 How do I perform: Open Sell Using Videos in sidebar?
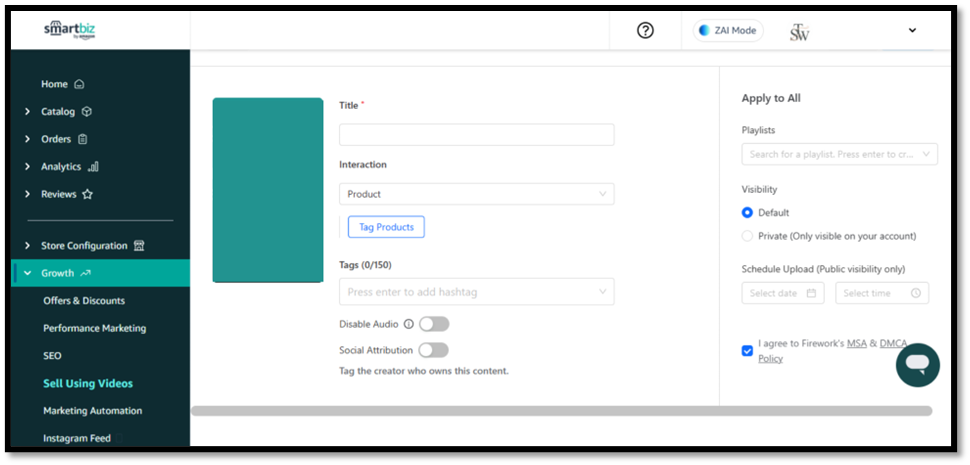(x=88, y=383)
